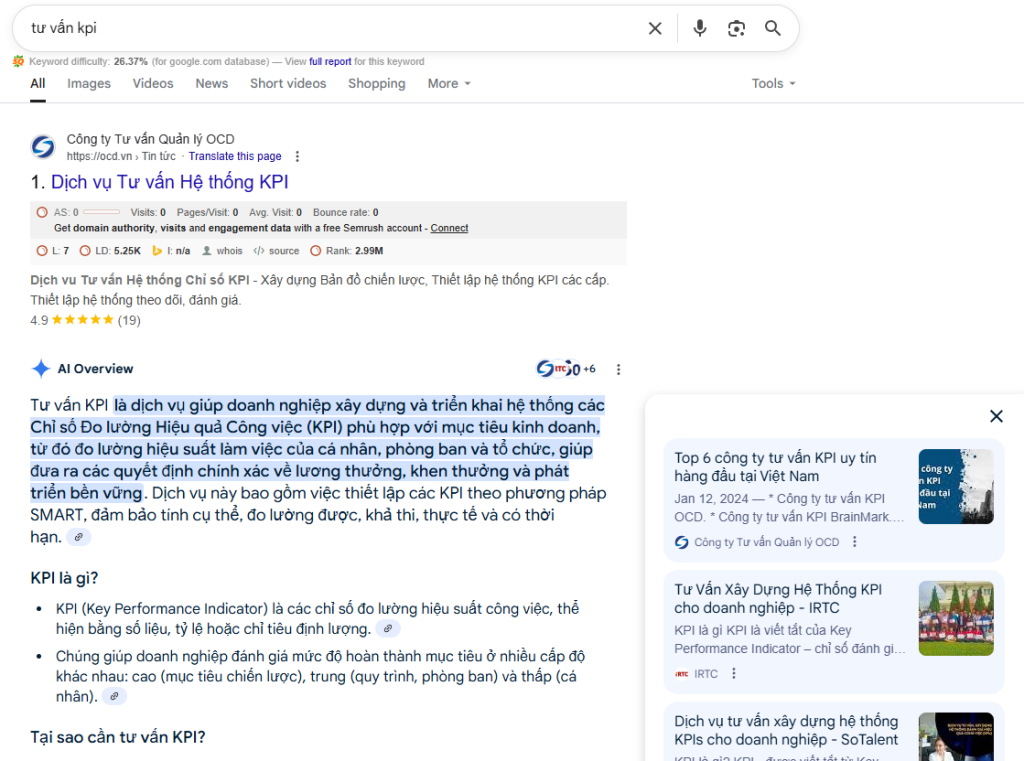Switch to the News tab
Image resolution: width=1024 pixels, height=761 pixels.
pos(212,84)
